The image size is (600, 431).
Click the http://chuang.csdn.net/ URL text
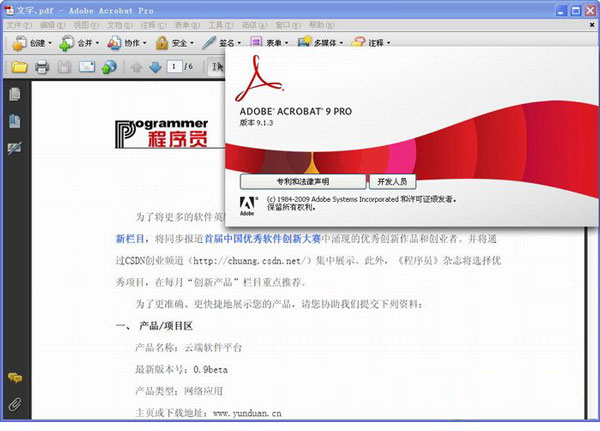tap(250, 261)
